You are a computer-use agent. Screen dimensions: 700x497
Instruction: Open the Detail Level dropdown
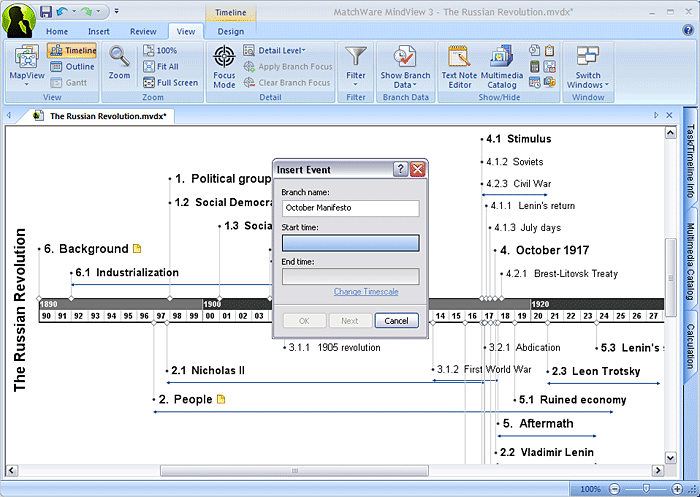[x=275, y=50]
